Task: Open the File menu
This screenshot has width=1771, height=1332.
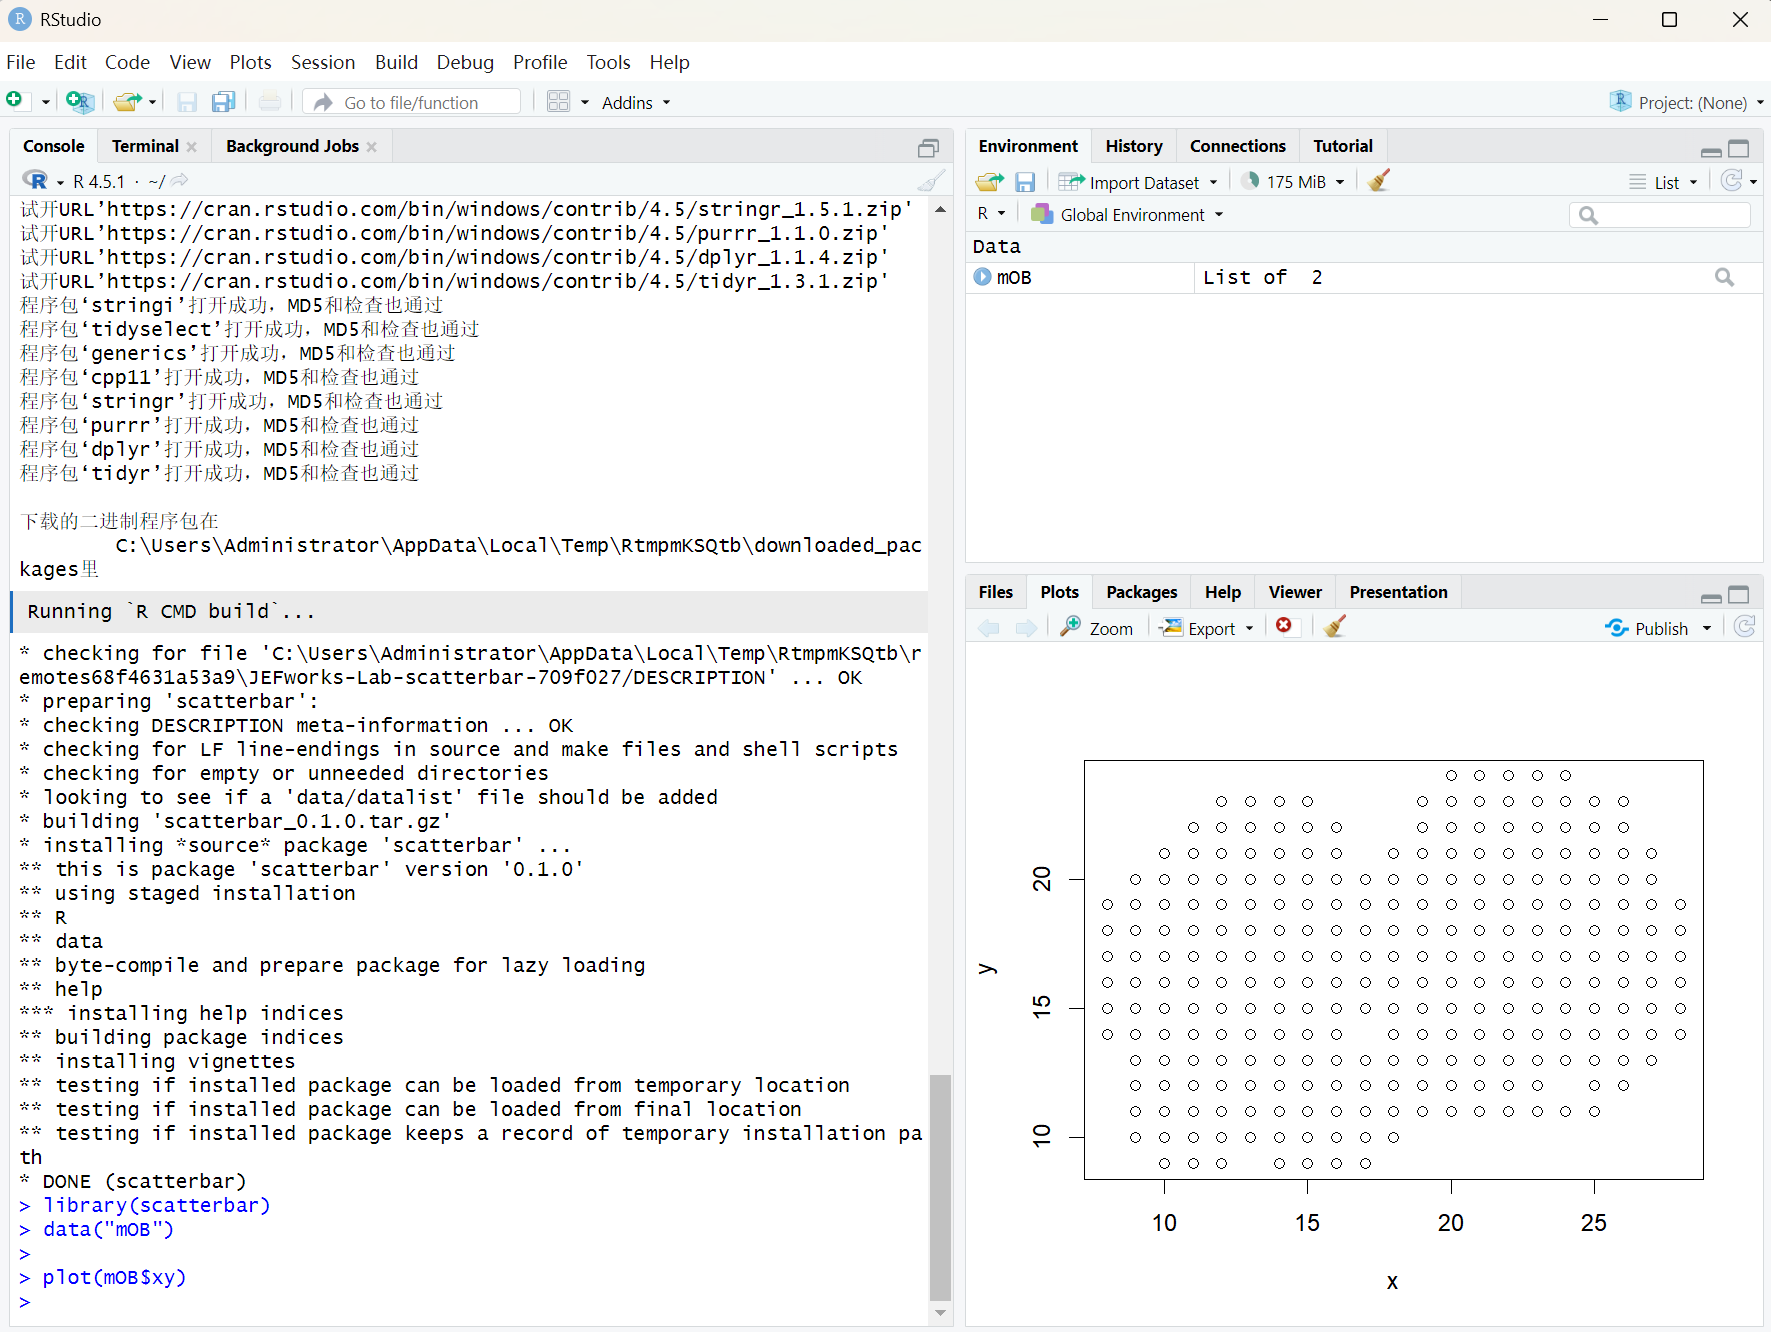Action: [21, 62]
